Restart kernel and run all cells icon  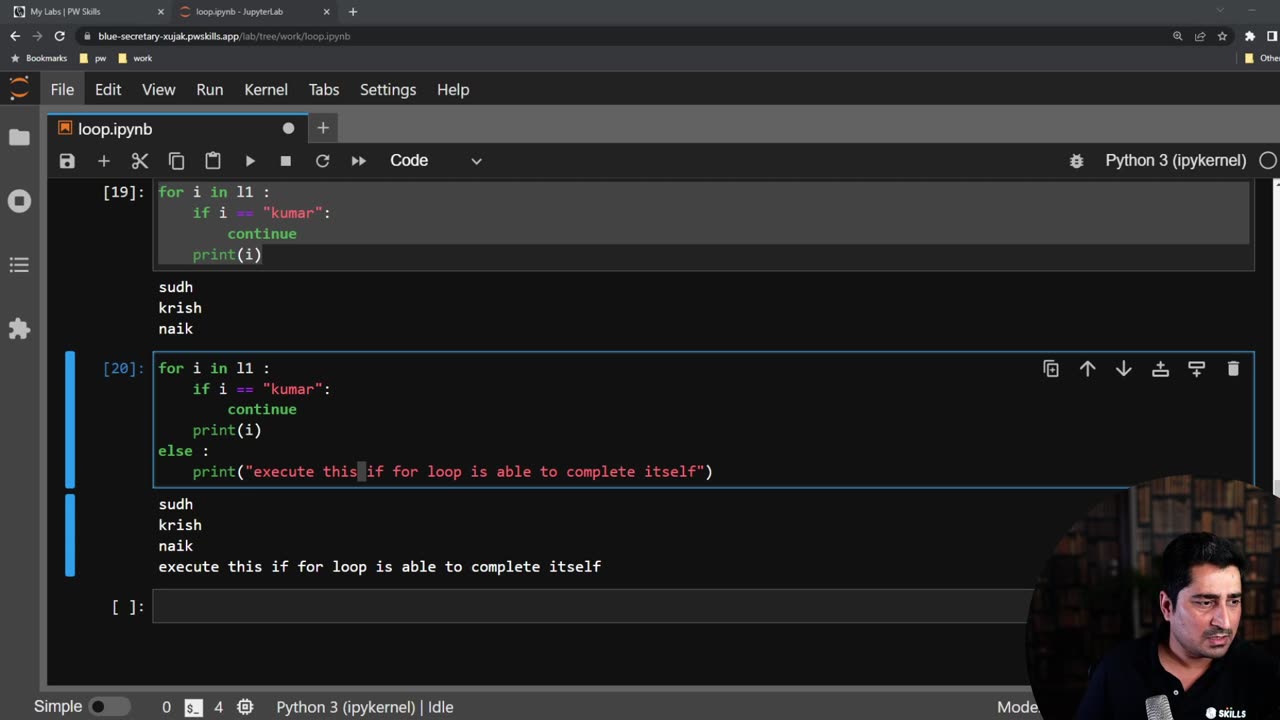pyautogui.click(x=358, y=161)
